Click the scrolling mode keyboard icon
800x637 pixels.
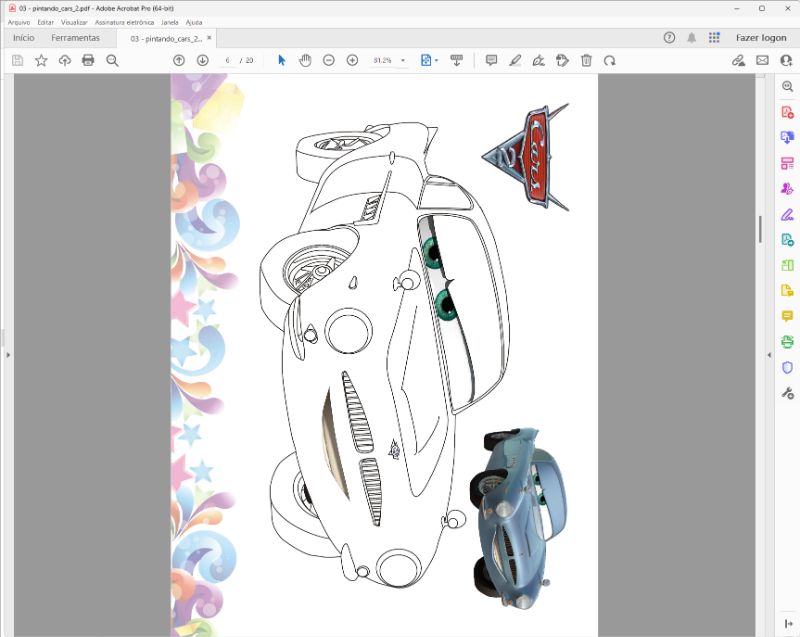tap(457, 60)
